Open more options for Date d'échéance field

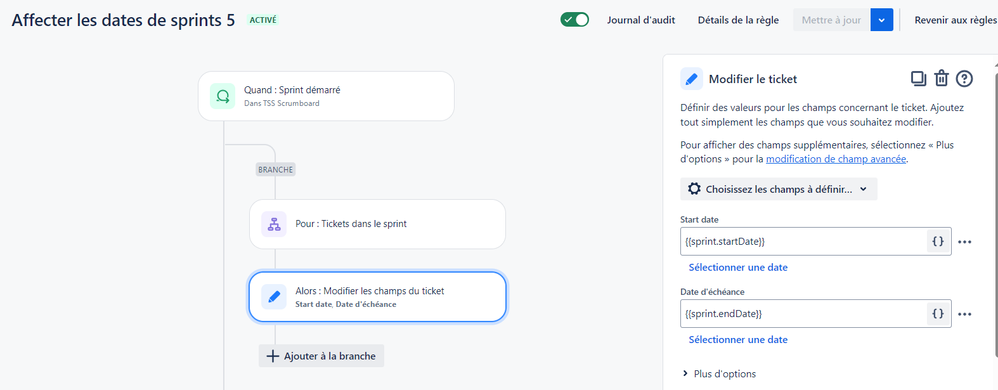965,314
